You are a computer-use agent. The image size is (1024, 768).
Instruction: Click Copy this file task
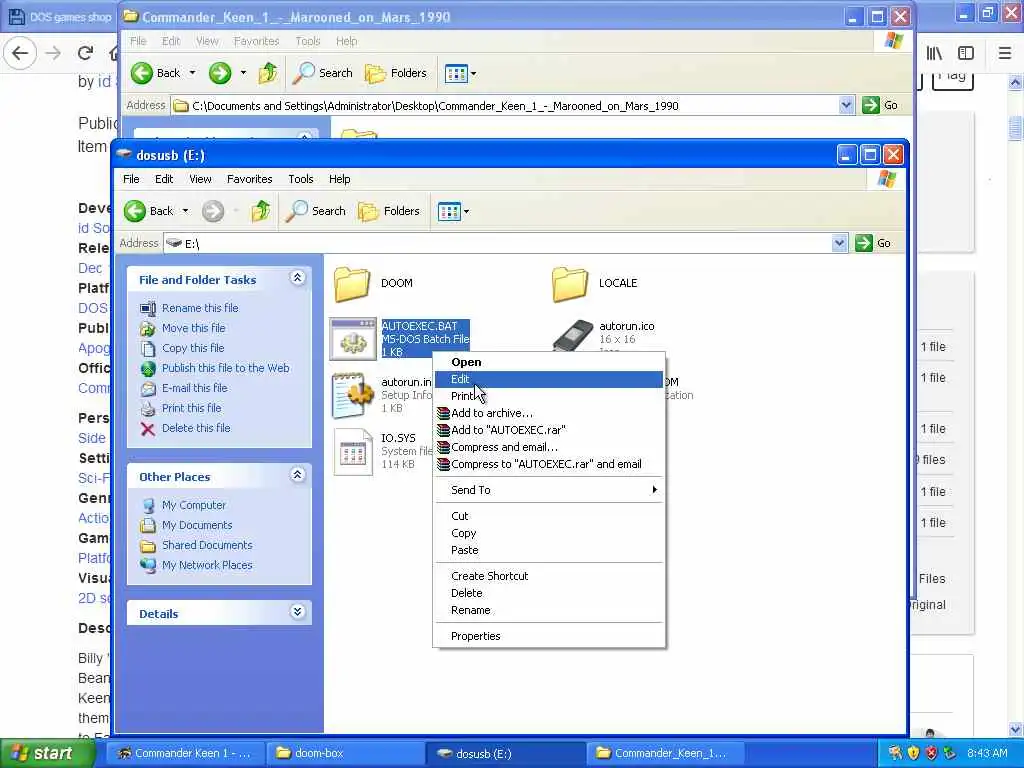193,347
